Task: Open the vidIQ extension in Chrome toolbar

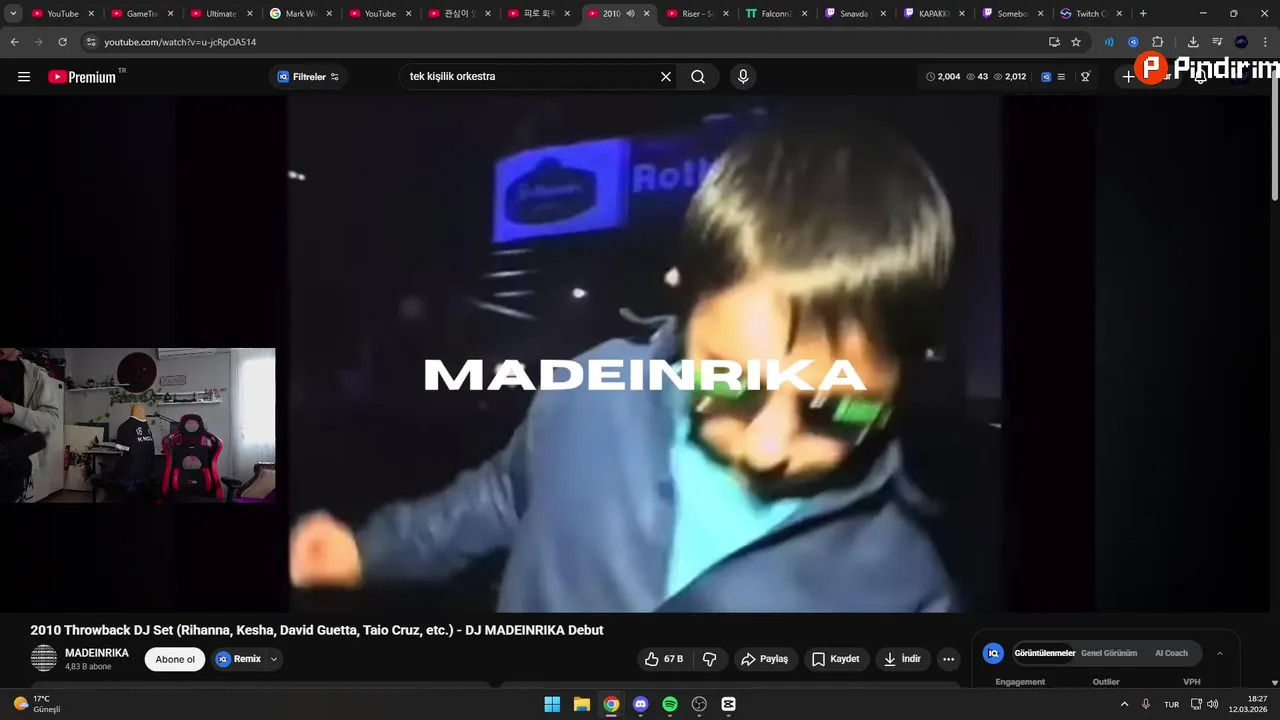Action: point(1133,42)
